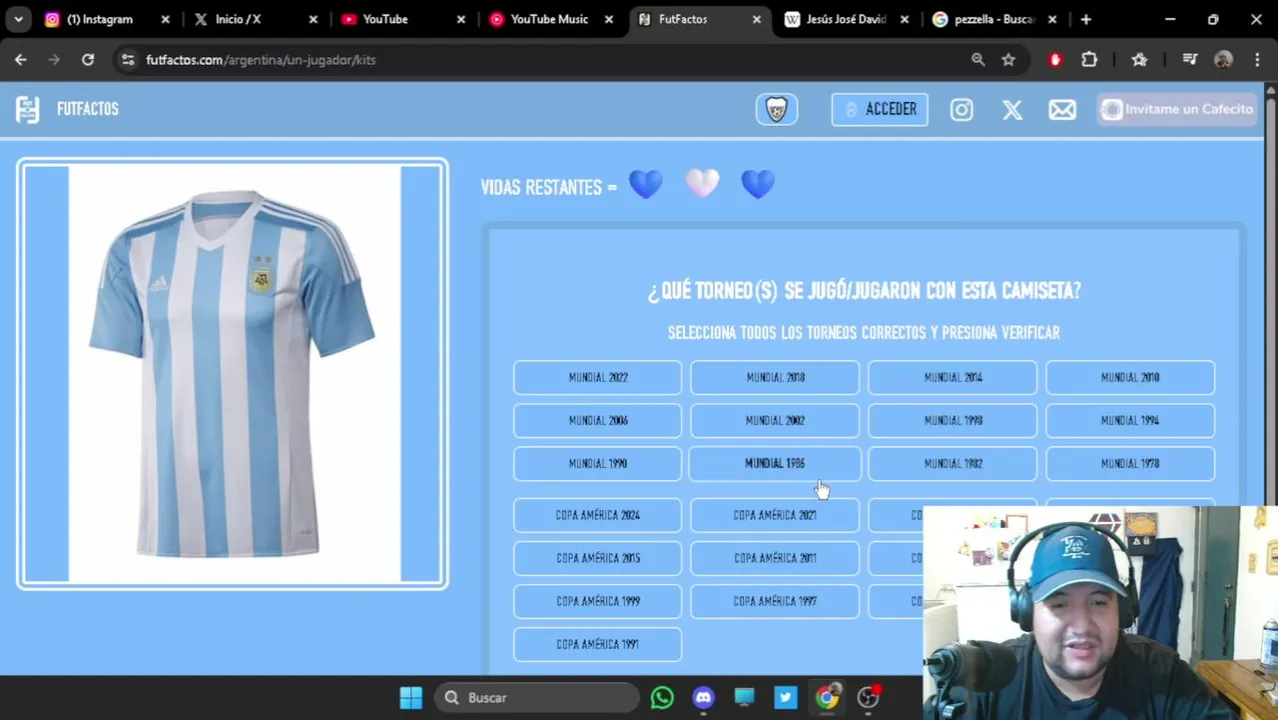Image resolution: width=1278 pixels, height=720 pixels.
Task: Go back to previous page
Action: pos(21,60)
